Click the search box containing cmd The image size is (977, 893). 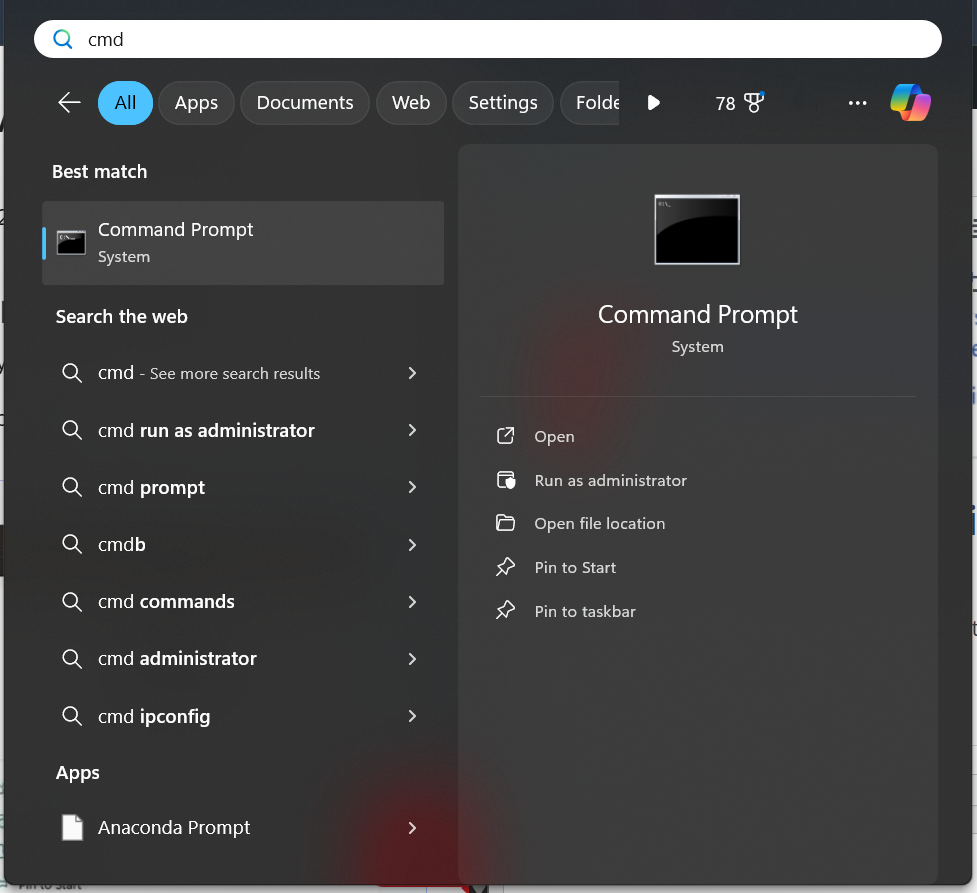pyautogui.click(x=488, y=40)
